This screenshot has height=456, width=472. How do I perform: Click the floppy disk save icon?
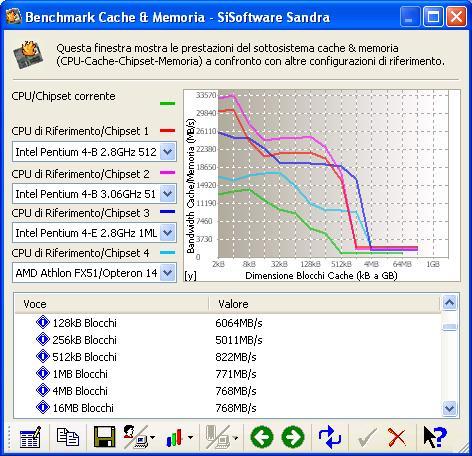pyautogui.click(x=104, y=437)
